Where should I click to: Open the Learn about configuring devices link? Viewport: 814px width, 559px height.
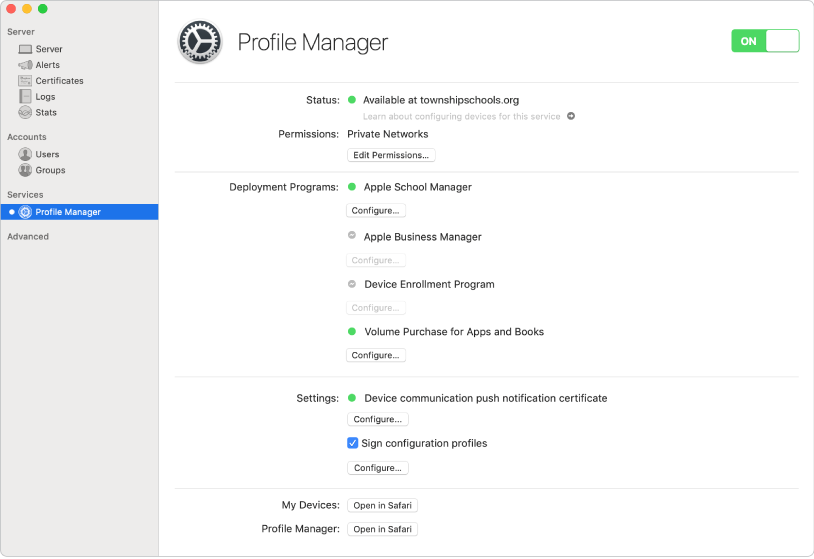pos(462,116)
